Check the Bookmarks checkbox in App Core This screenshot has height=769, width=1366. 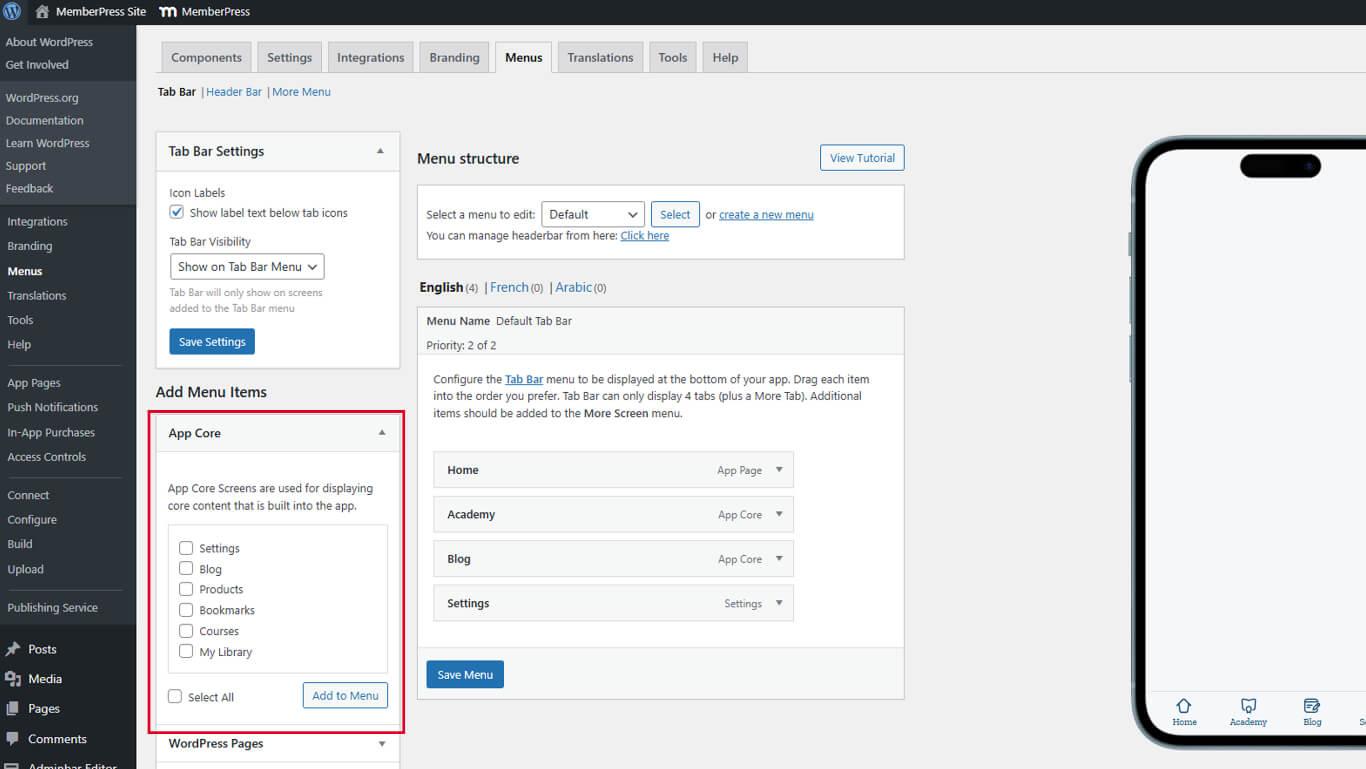[186, 610]
